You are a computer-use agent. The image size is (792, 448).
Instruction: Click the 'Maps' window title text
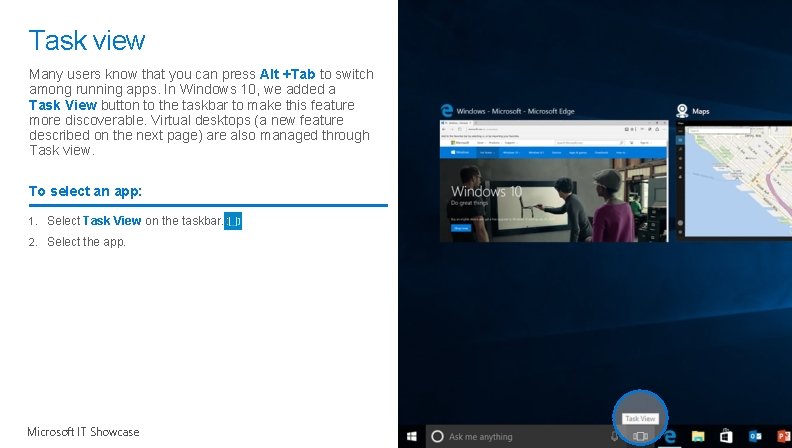[x=701, y=111]
